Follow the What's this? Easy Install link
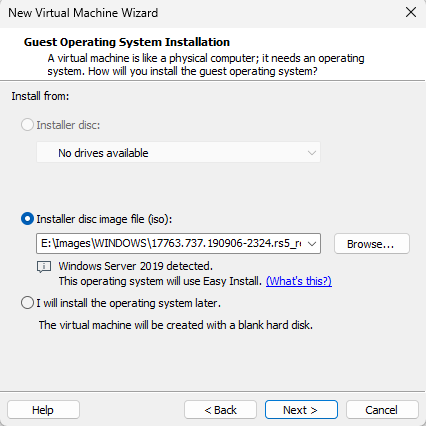 point(299,281)
